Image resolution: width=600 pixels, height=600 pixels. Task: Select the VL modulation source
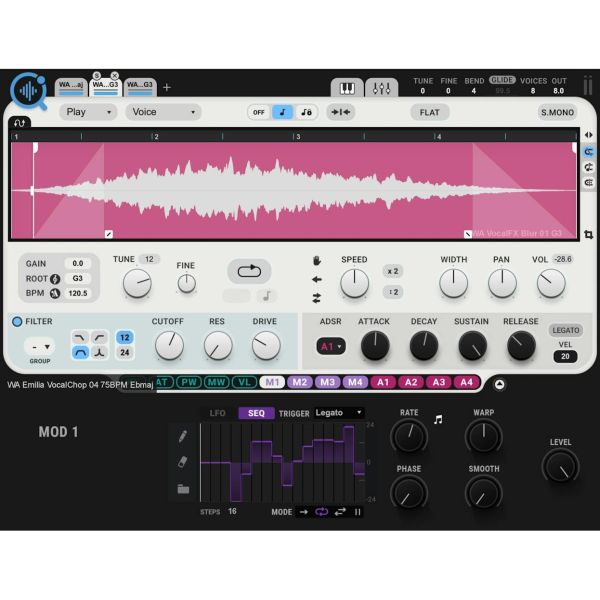tap(245, 382)
